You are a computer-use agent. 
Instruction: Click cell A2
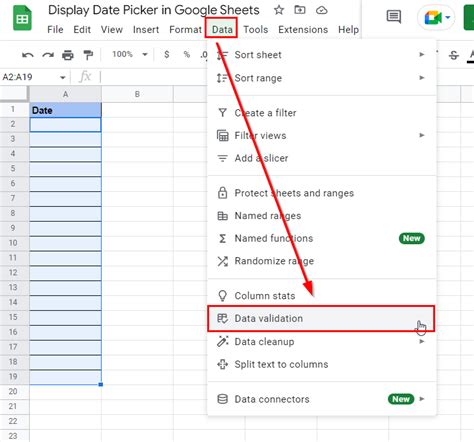pyautogui.click(x=65, y=125)
